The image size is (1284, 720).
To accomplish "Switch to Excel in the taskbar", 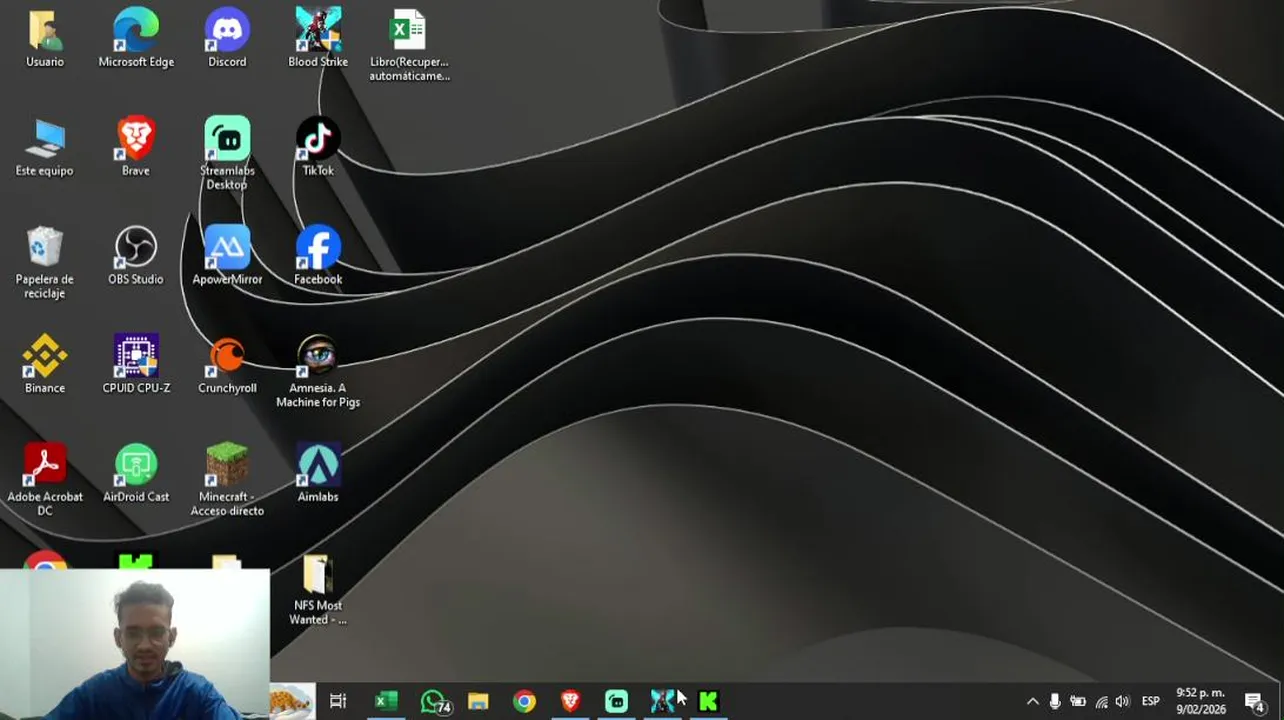I will pos(386,701).
